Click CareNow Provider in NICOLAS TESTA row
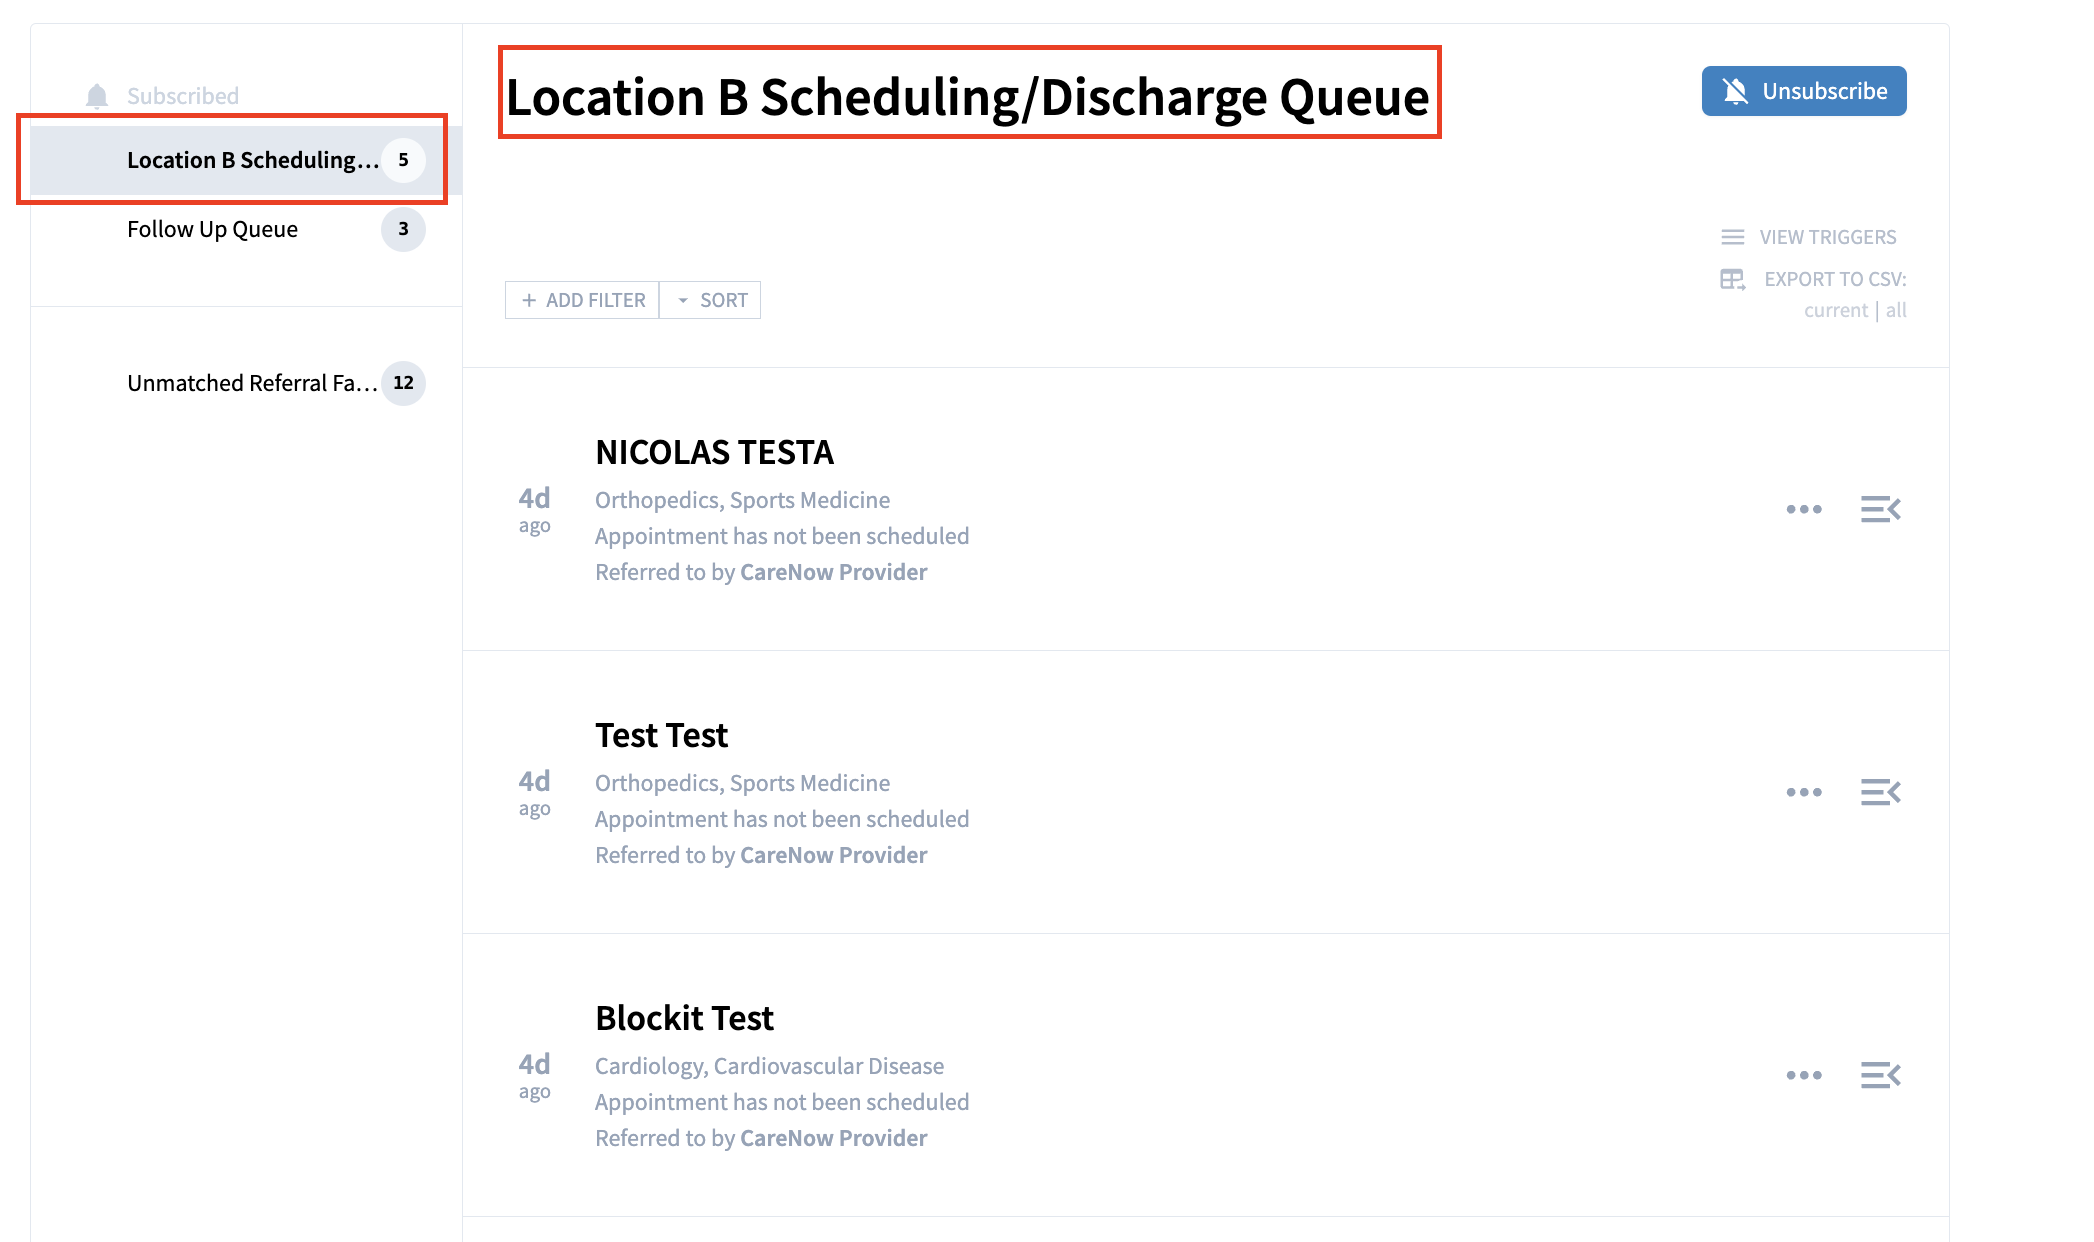Screen dimensions: 2094x1242 [x=833, y=572]
